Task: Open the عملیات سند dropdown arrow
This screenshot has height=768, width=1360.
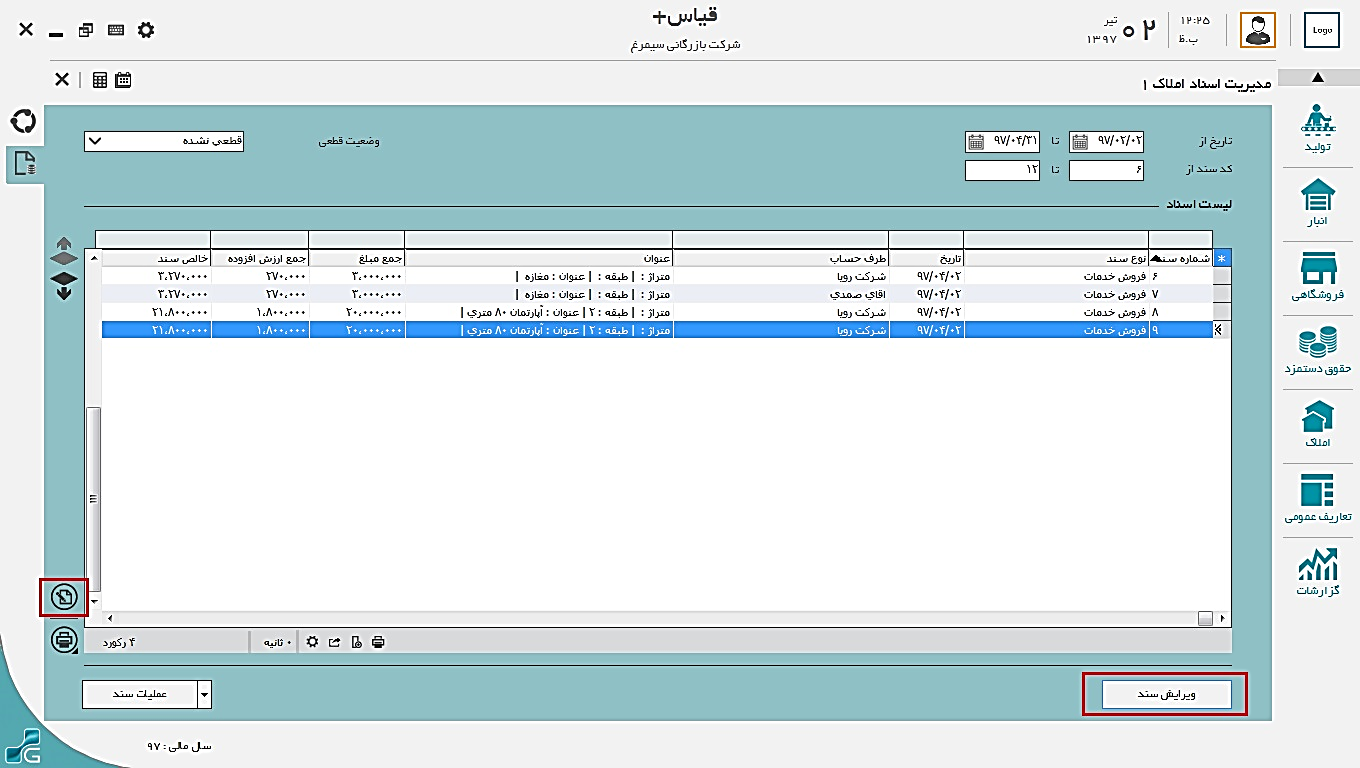Action: (205, 695)
